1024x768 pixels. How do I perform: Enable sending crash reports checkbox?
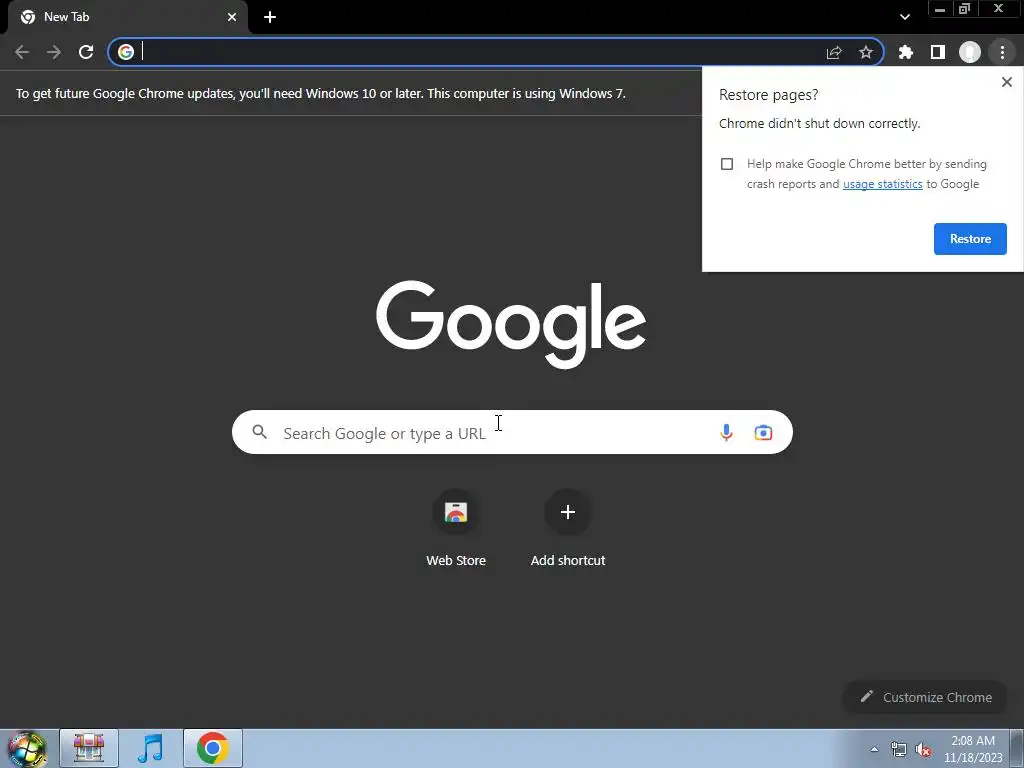[x=727, y=164]
